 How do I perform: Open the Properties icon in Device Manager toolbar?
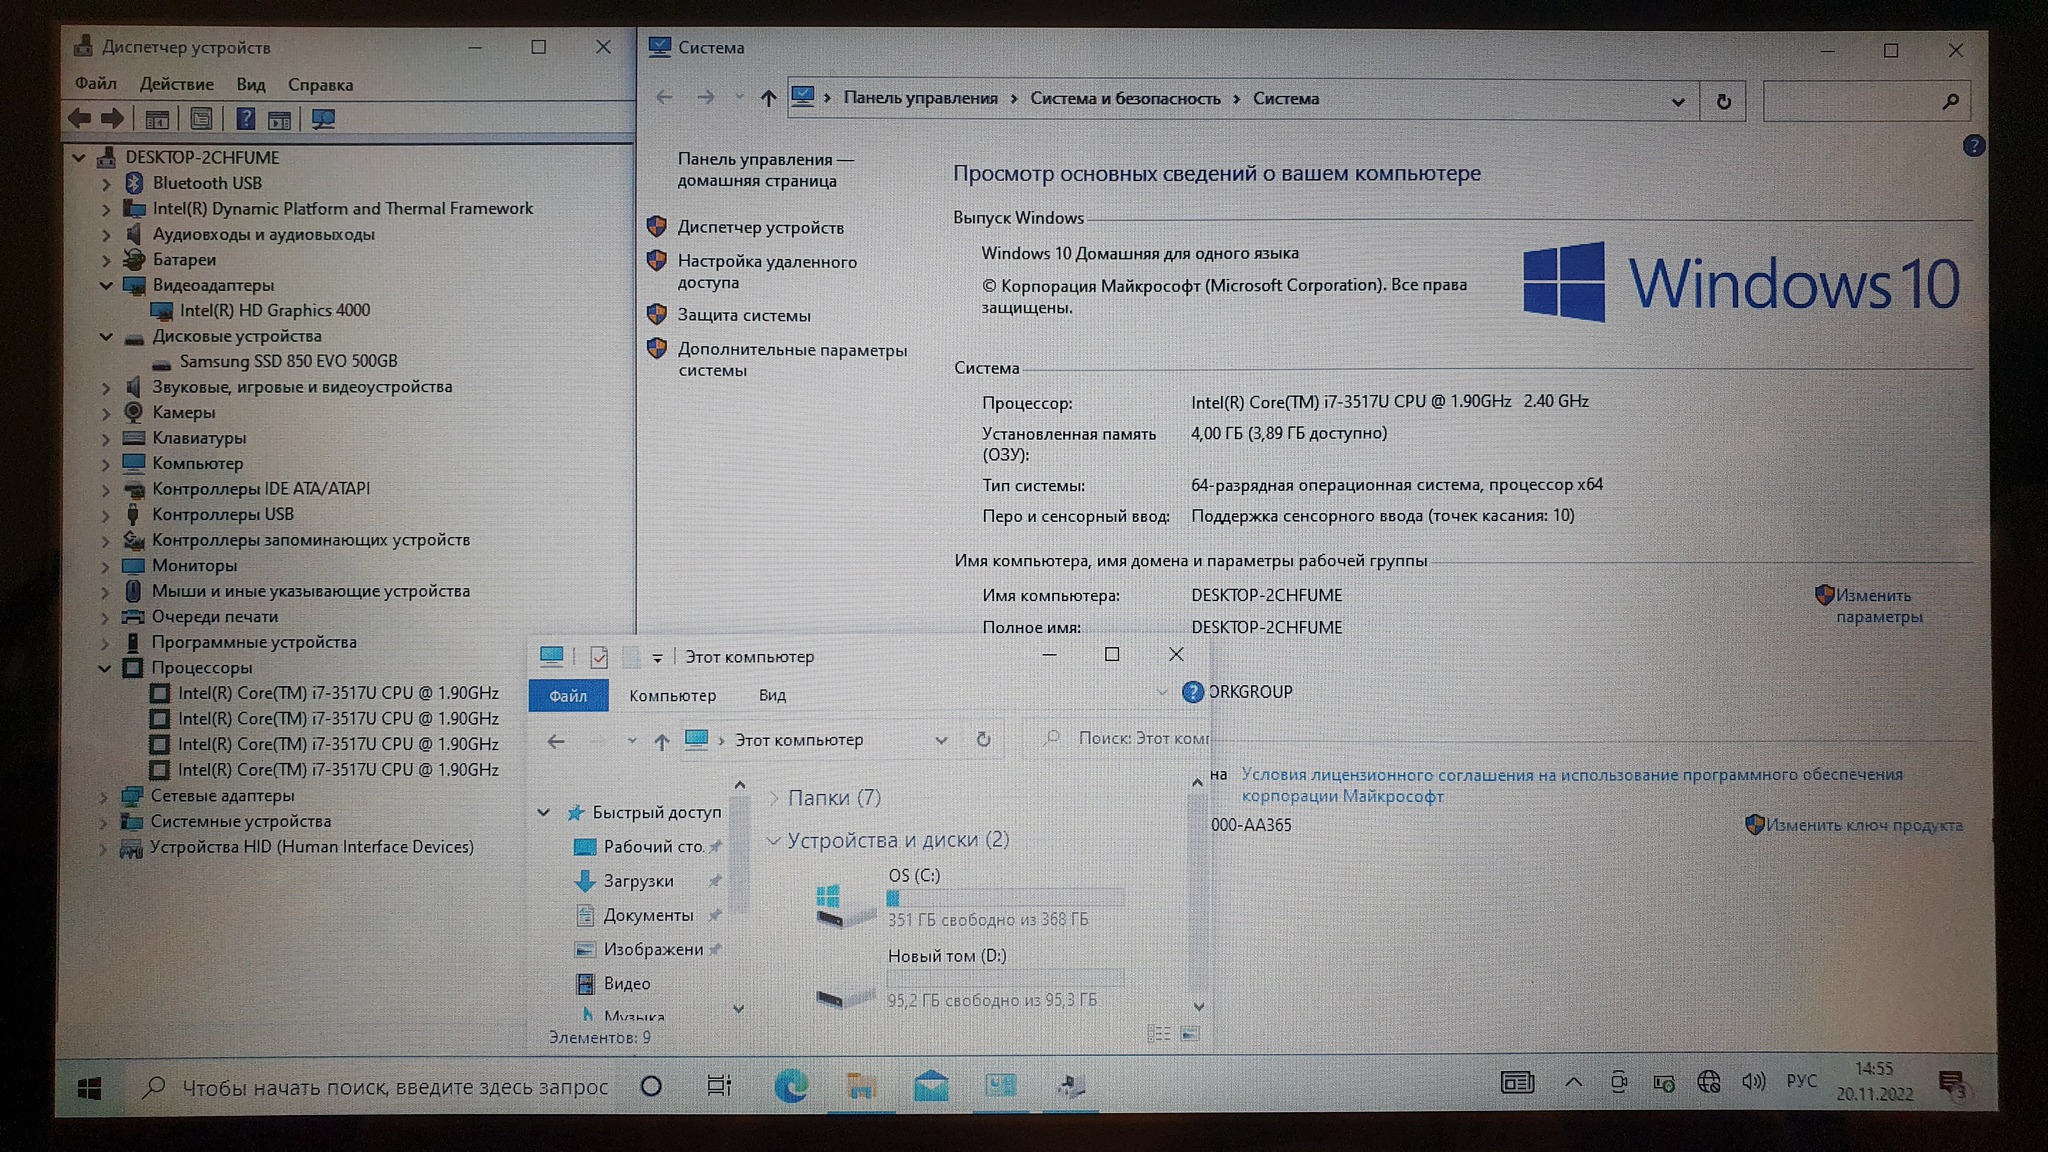click(x=201, y=119)
